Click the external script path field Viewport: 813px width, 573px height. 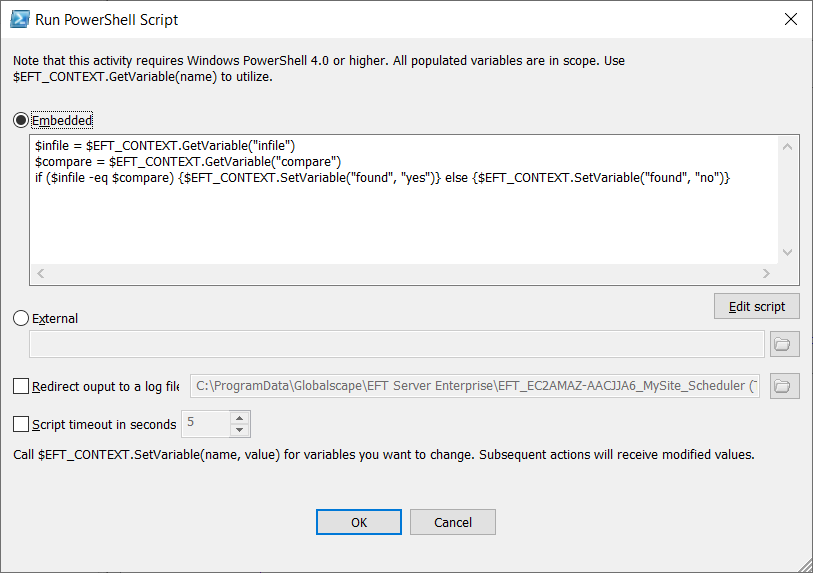[397, 344]
